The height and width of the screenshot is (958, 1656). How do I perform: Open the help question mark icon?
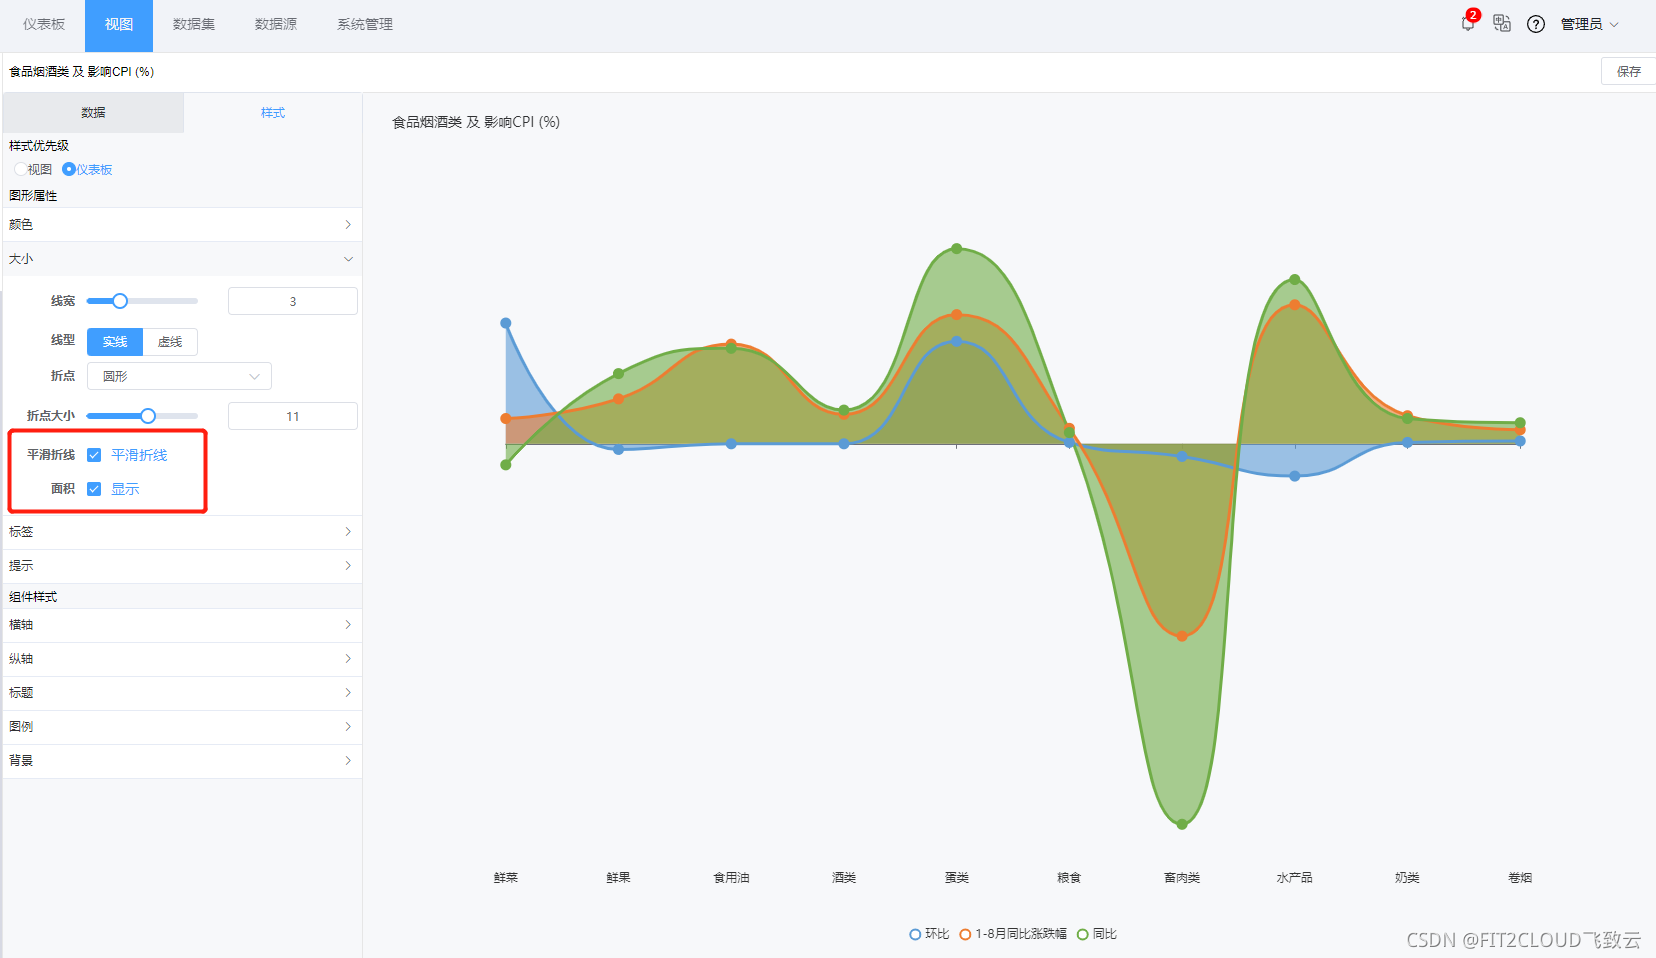(1536, 24)
